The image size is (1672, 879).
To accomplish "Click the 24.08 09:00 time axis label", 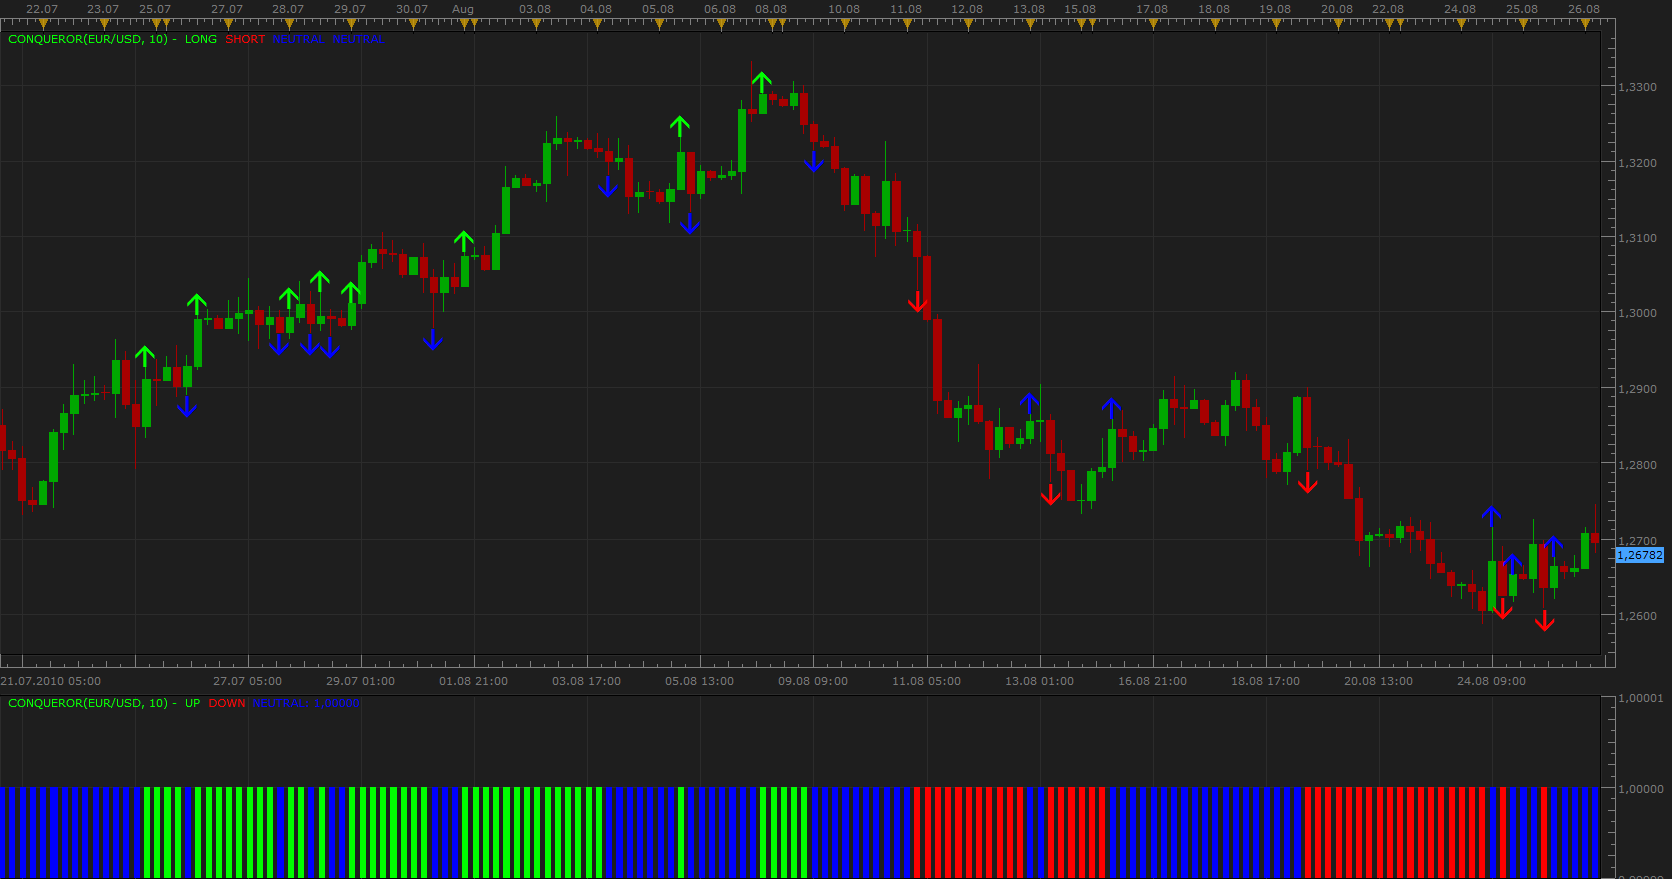I will (1491, 681).
